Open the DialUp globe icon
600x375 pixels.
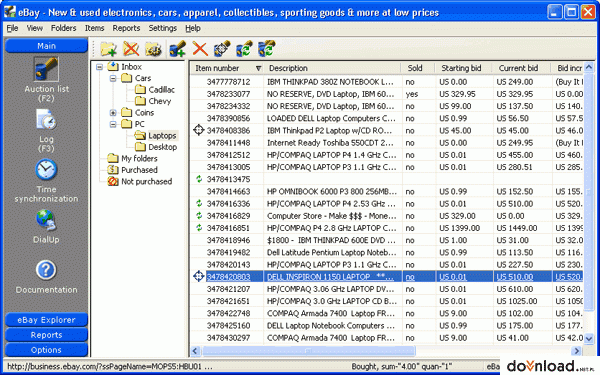(46, 220)
